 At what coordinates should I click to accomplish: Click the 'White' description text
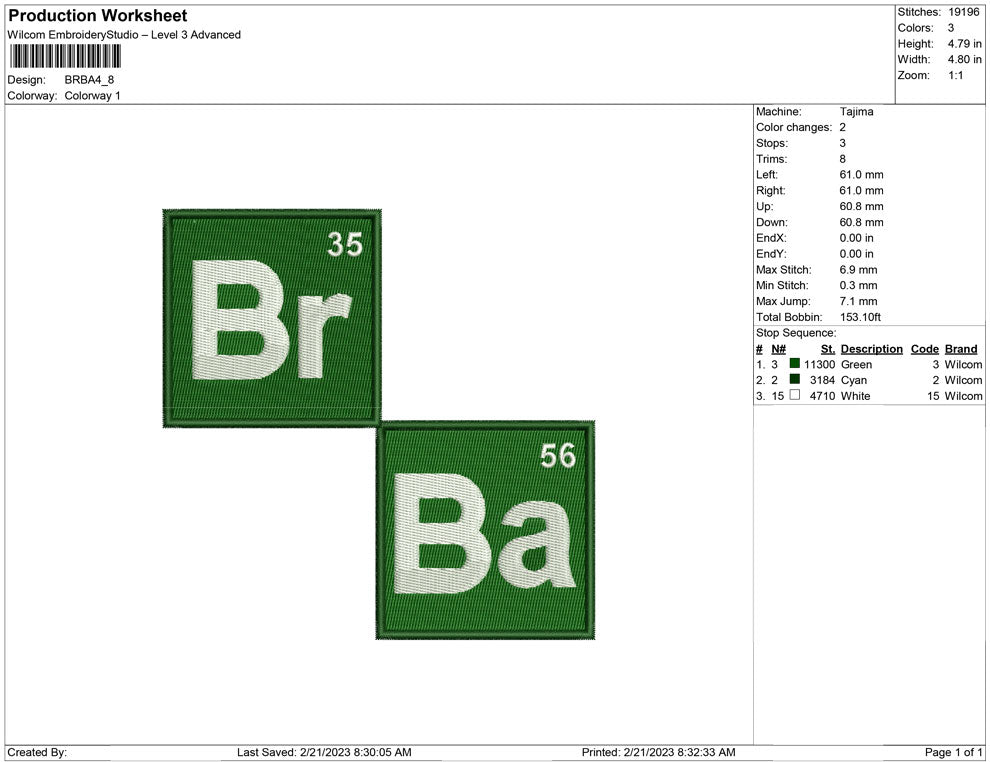[856, 396]
